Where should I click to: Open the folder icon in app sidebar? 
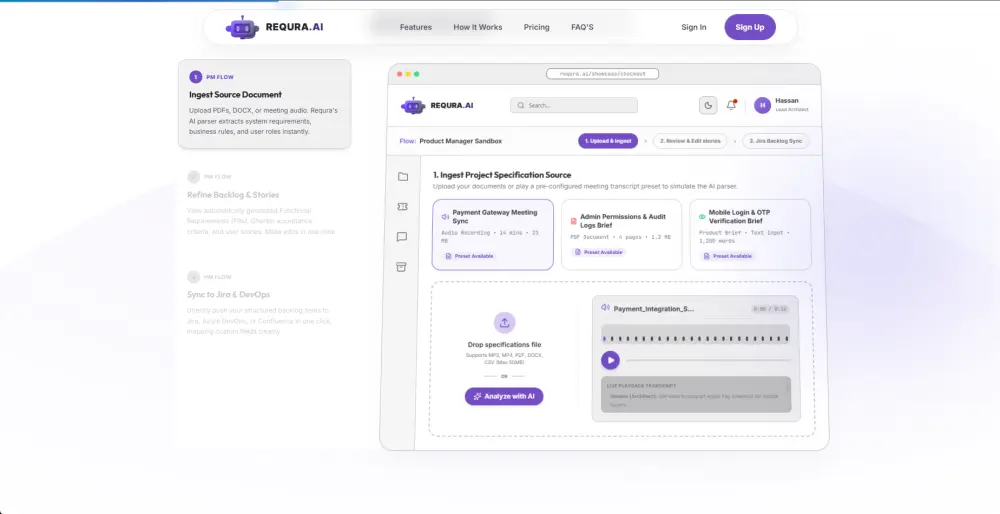[402, 177]
